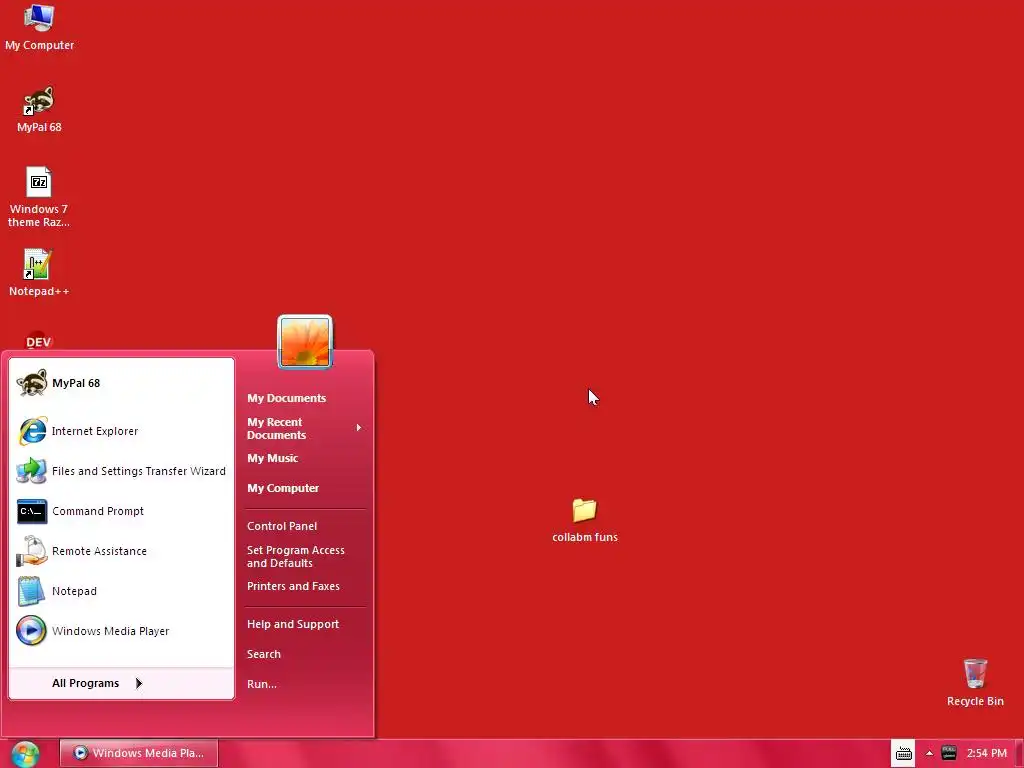
Task: Expand All Programs list
Action: tap(121, 683)
